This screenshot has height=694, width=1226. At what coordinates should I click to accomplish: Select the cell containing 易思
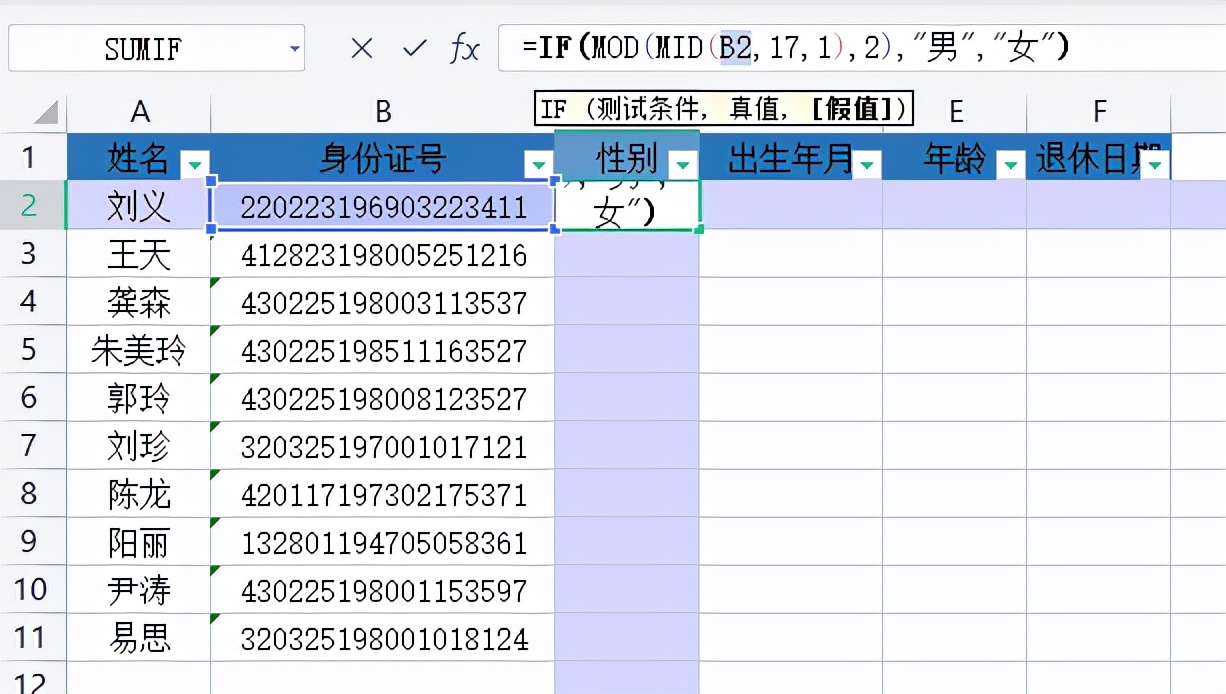[x=139, y=638]
